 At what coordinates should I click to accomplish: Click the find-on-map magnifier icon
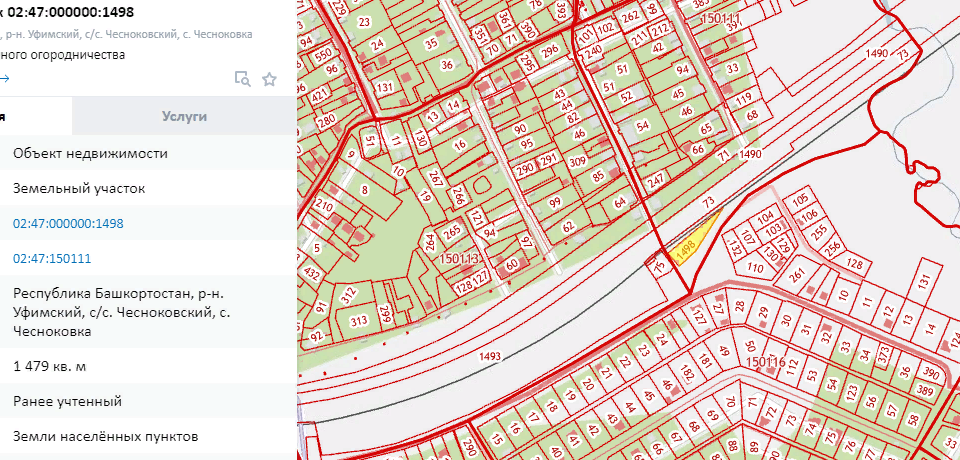click(x=241, y=79)
